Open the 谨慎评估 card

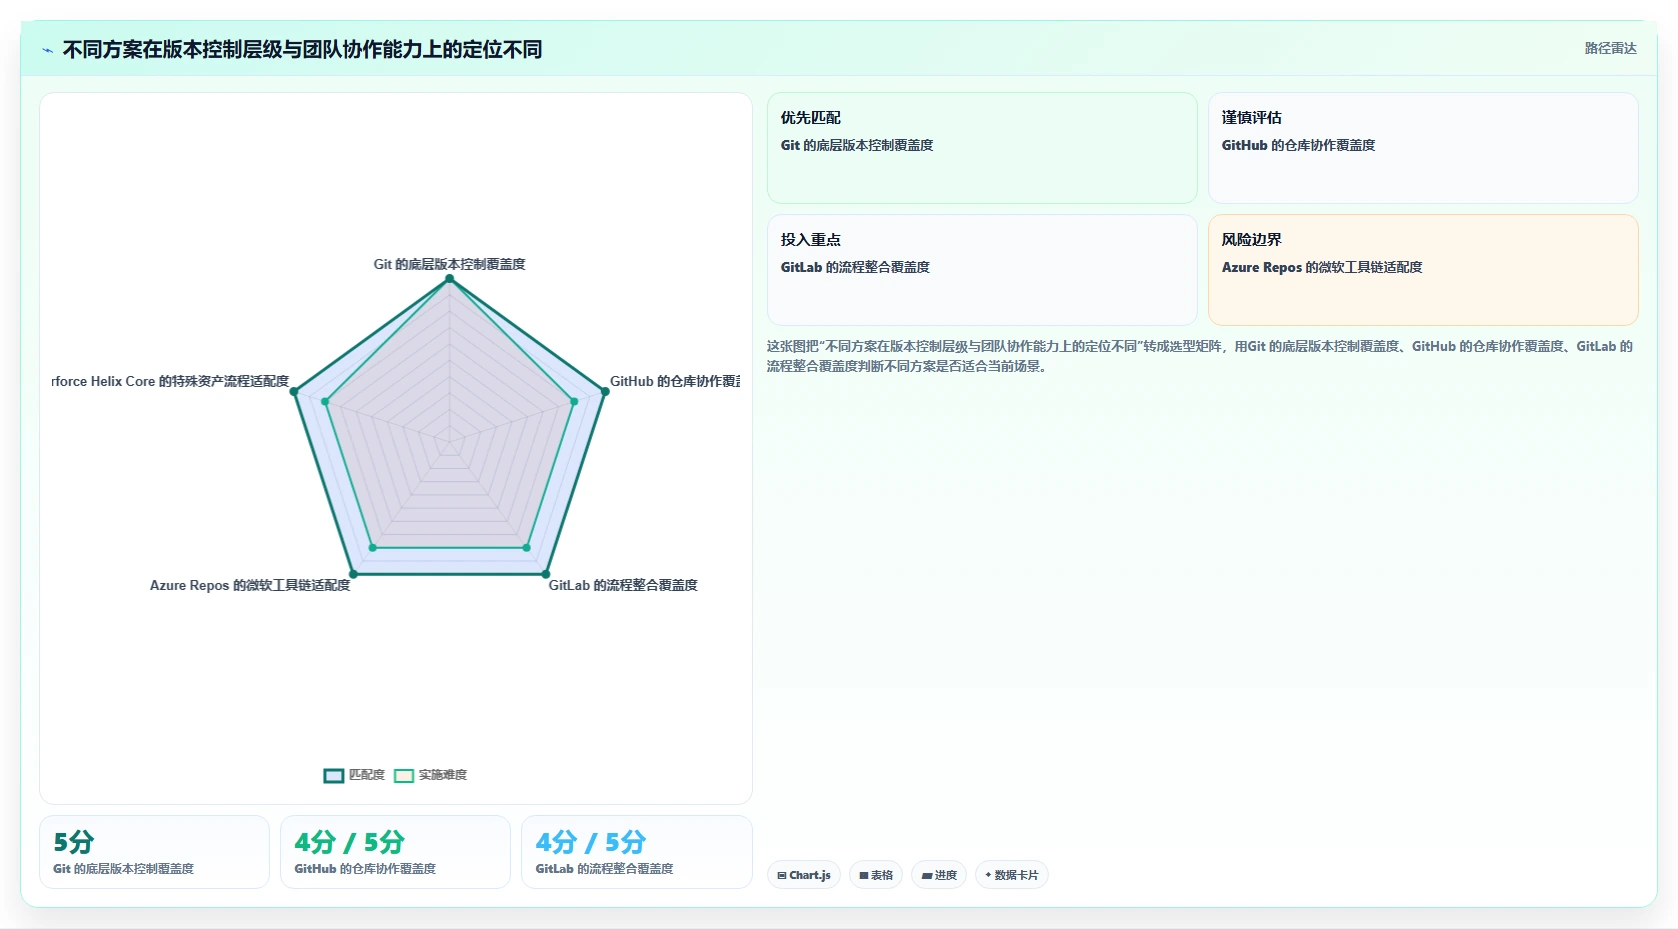pos(1423,148)
